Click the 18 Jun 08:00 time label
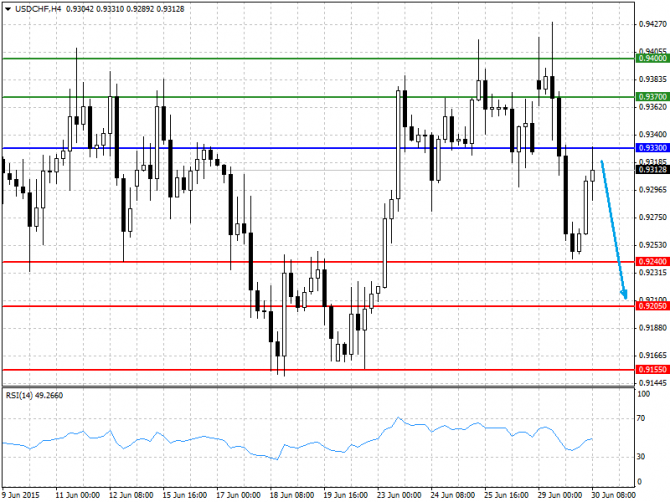The height and width of the screenshot is (502, 670). (292, 495)
